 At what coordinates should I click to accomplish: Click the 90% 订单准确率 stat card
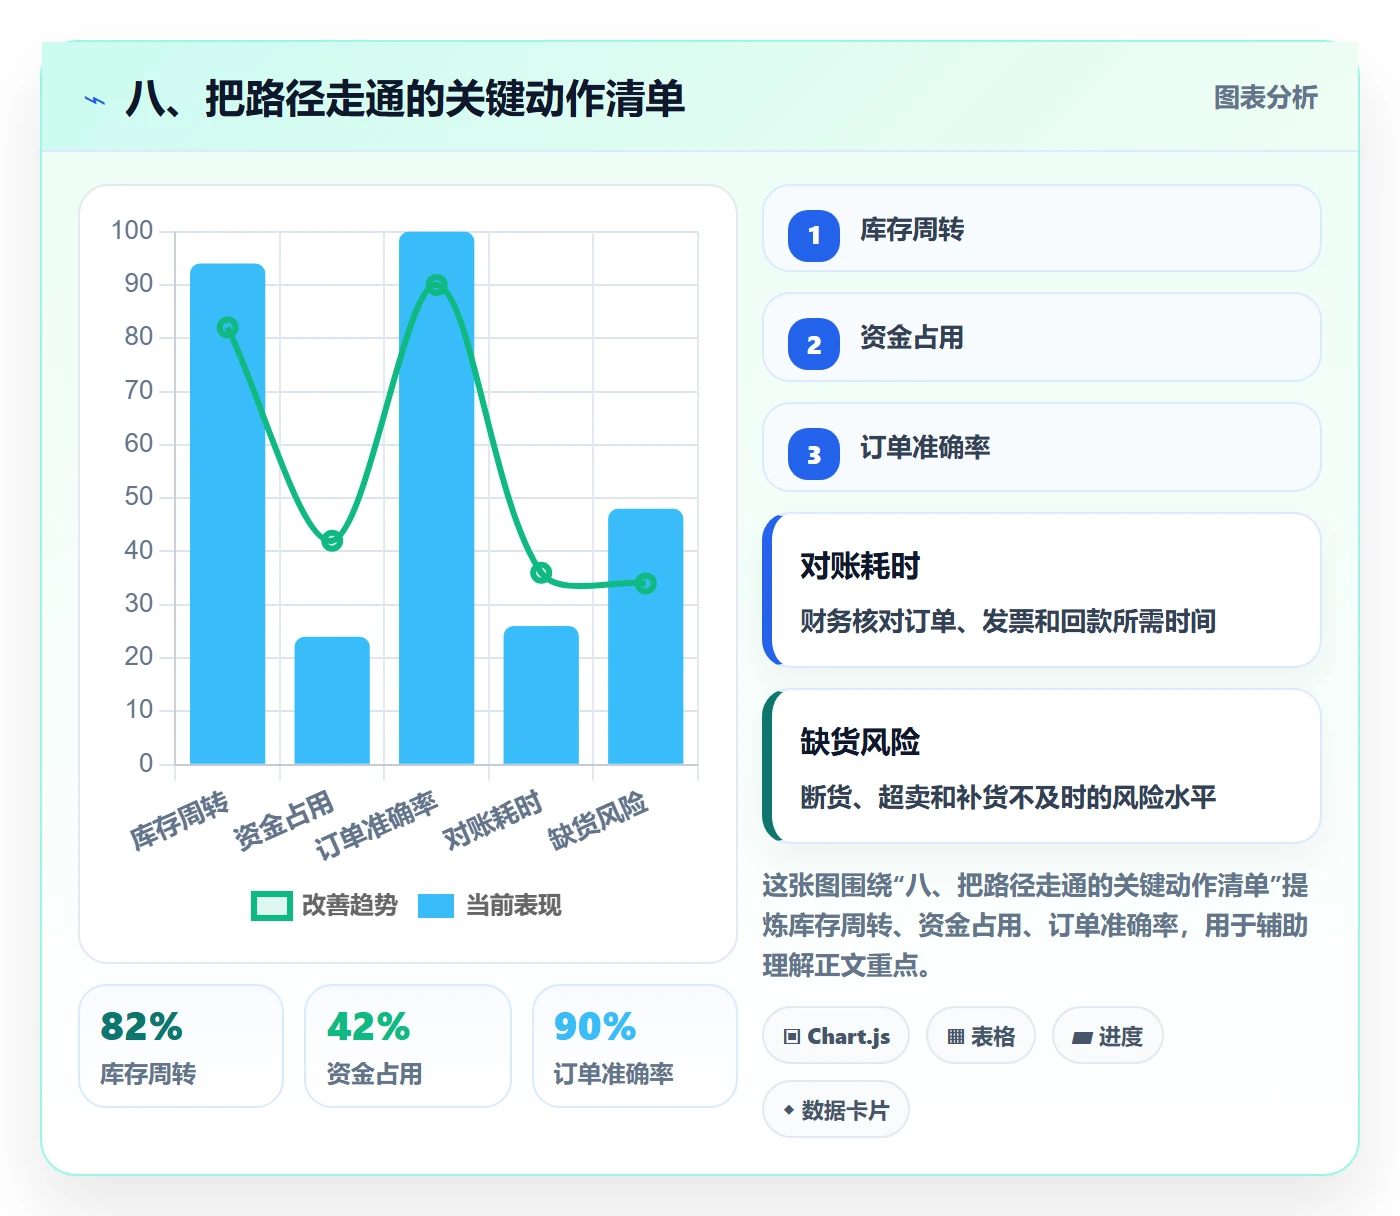[635, 1046]
